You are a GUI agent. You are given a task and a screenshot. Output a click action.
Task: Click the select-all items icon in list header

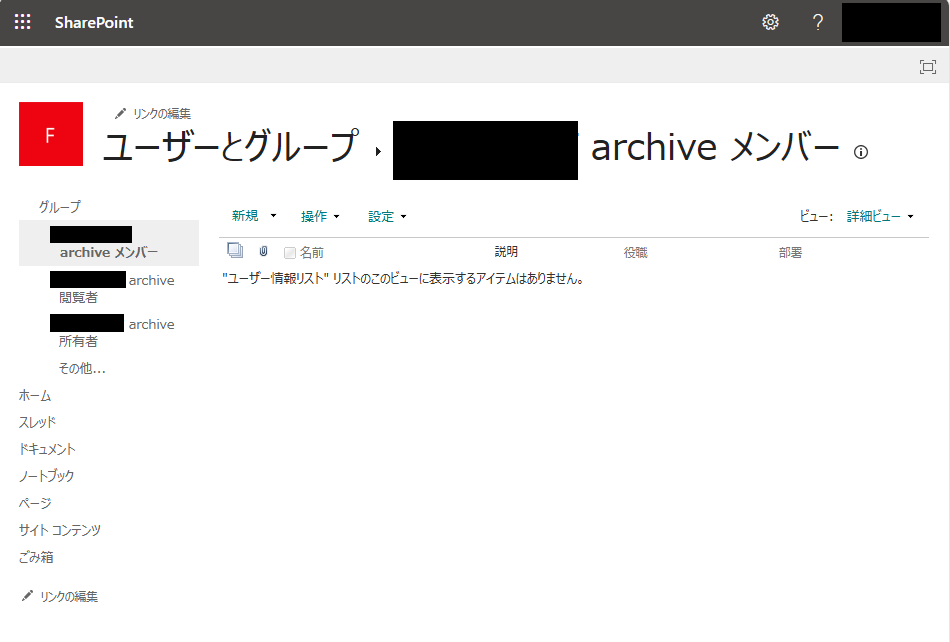pos(235,250)
